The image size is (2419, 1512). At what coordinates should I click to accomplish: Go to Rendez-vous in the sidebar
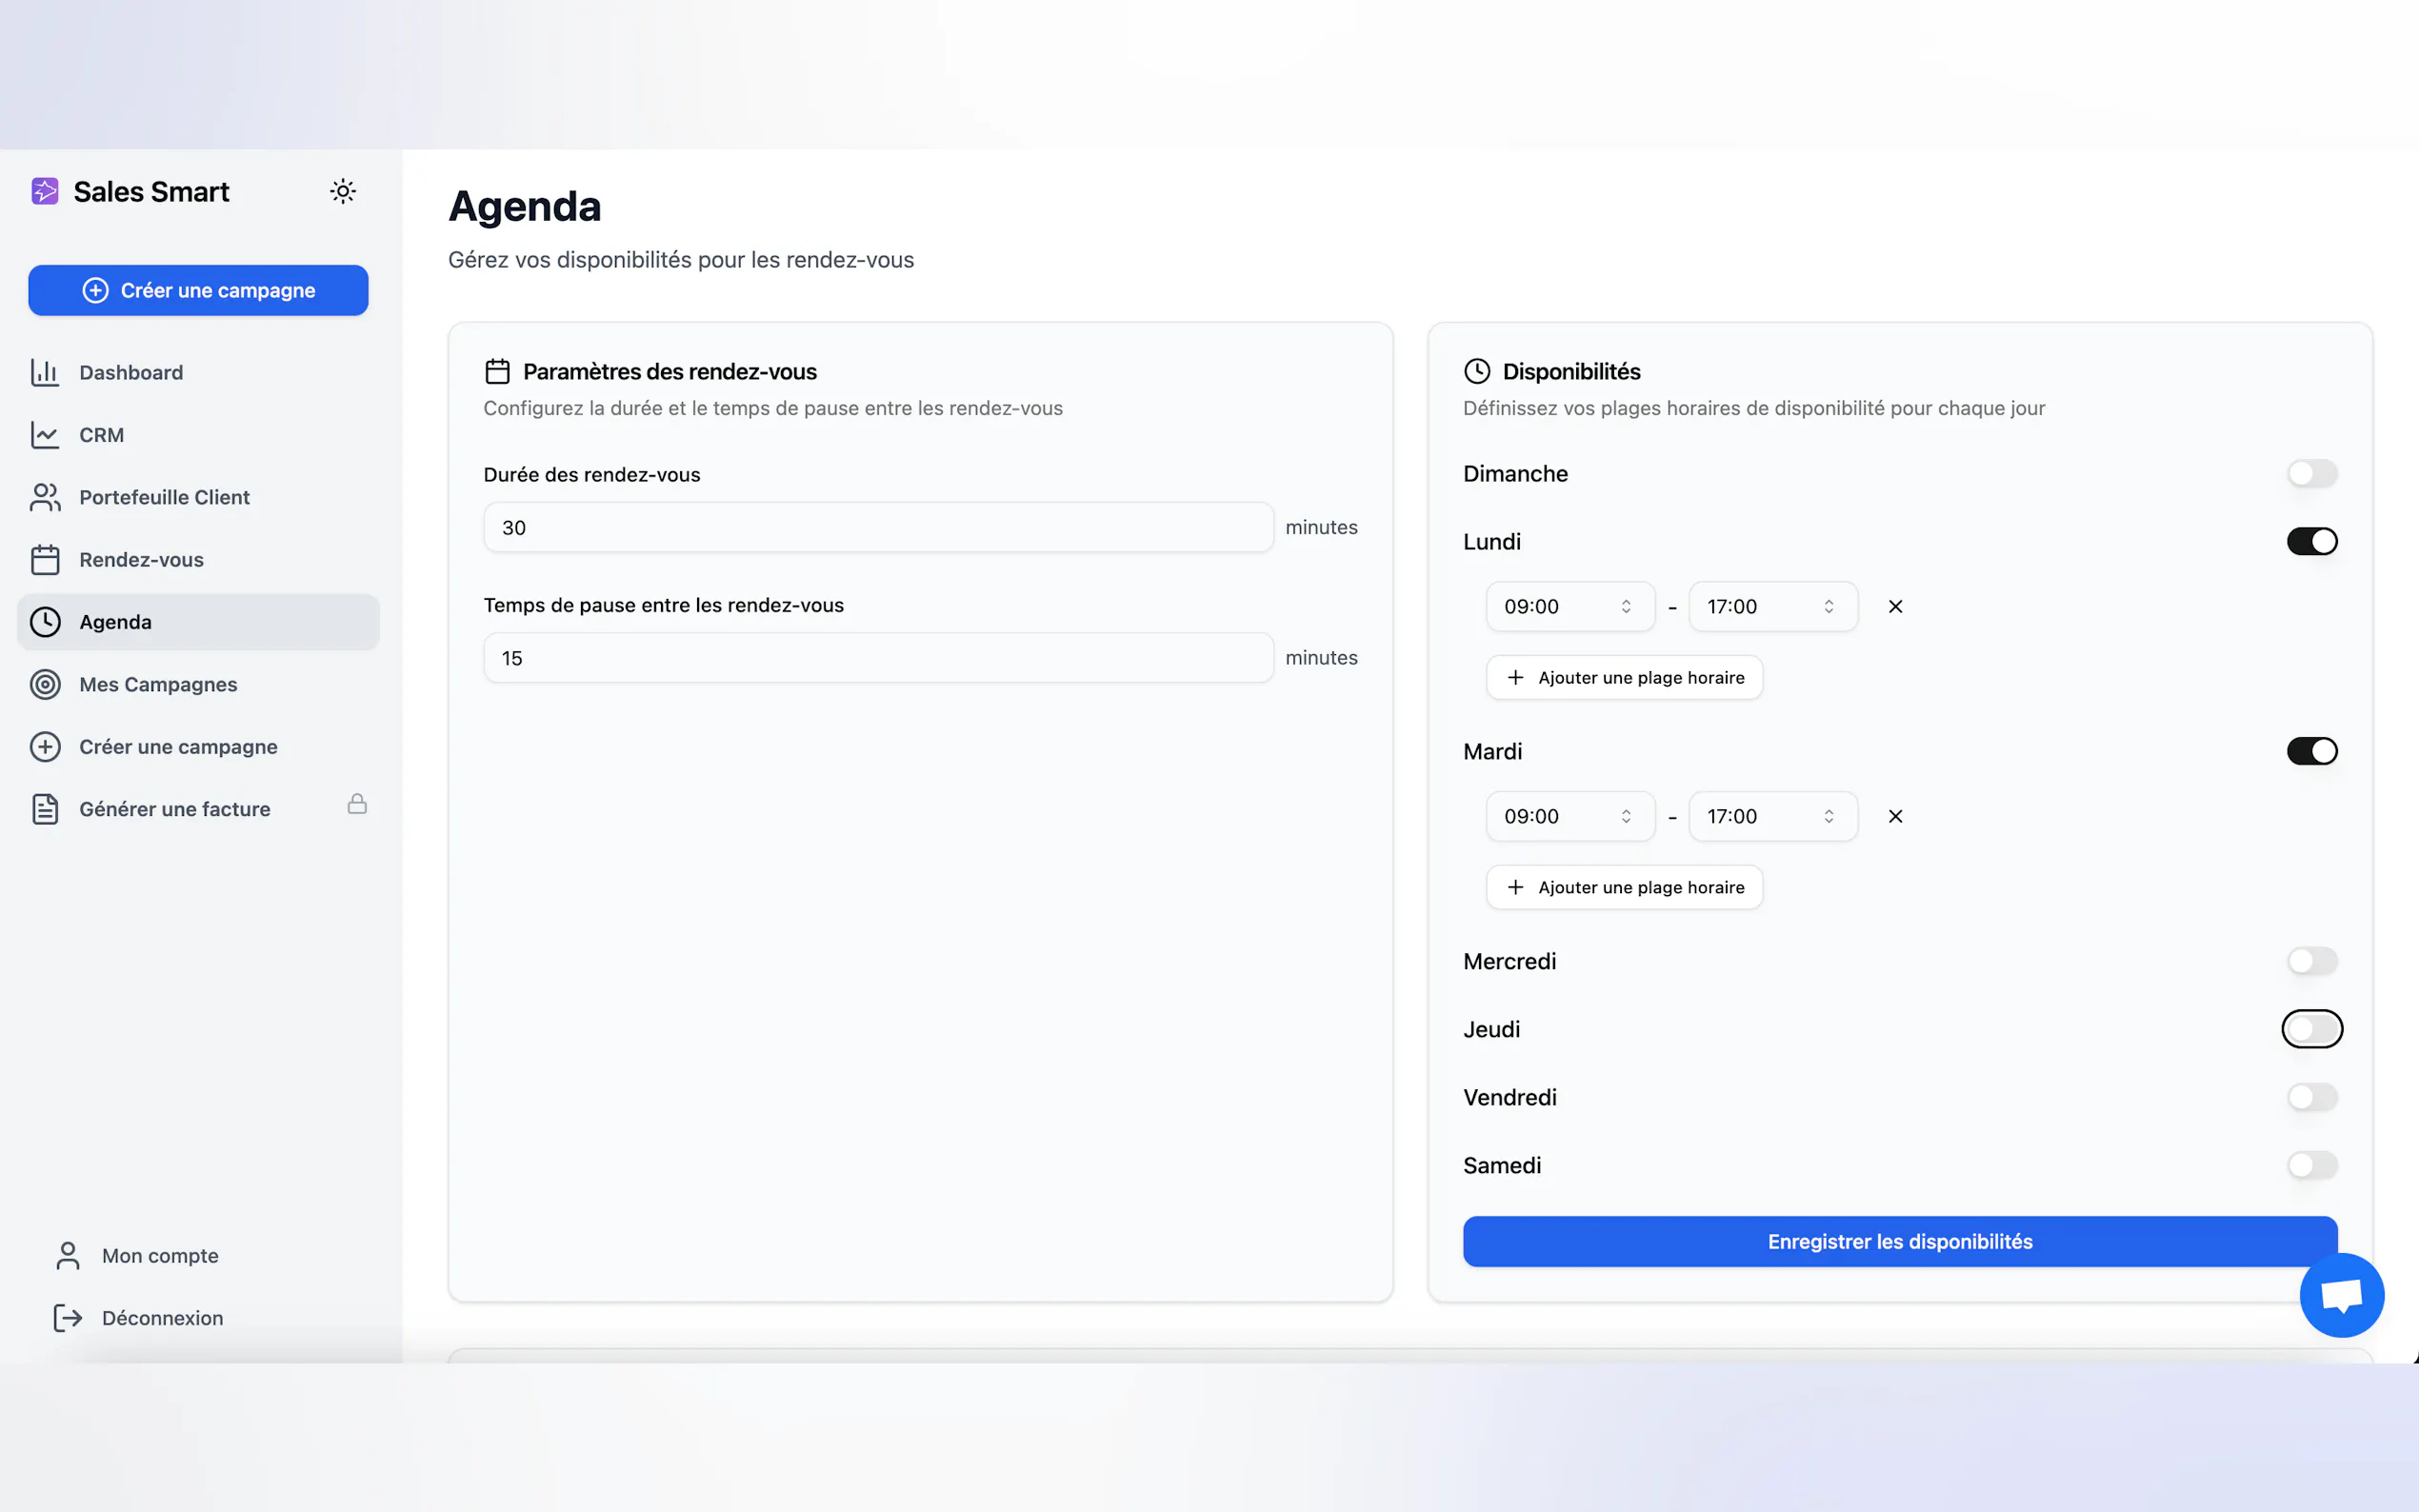click(141, 560)
